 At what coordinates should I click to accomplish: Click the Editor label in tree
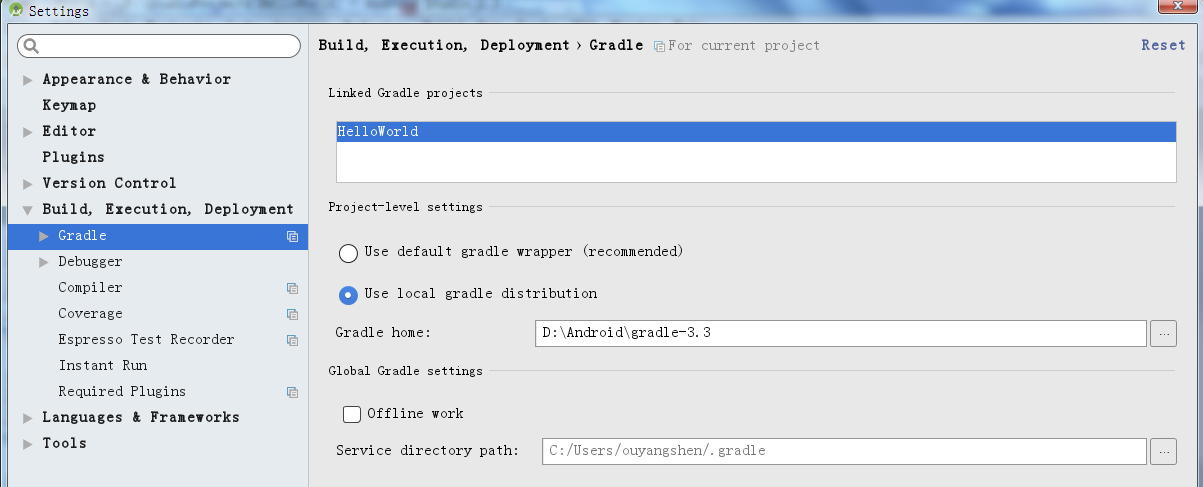[x=69, y=131]
